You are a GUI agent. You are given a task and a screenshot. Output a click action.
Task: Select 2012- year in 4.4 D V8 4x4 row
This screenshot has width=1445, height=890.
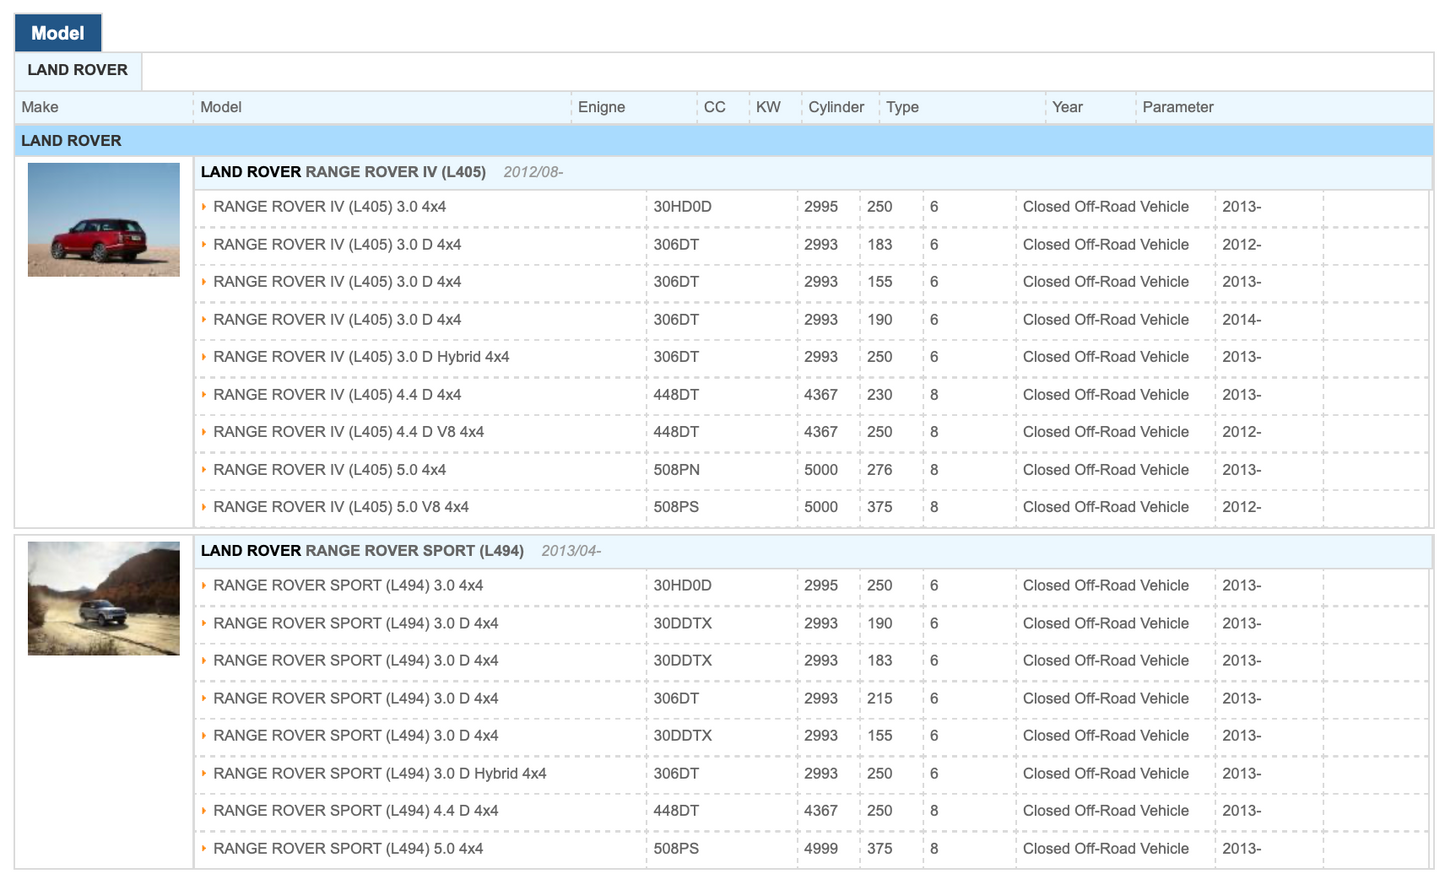point(1241,432)
